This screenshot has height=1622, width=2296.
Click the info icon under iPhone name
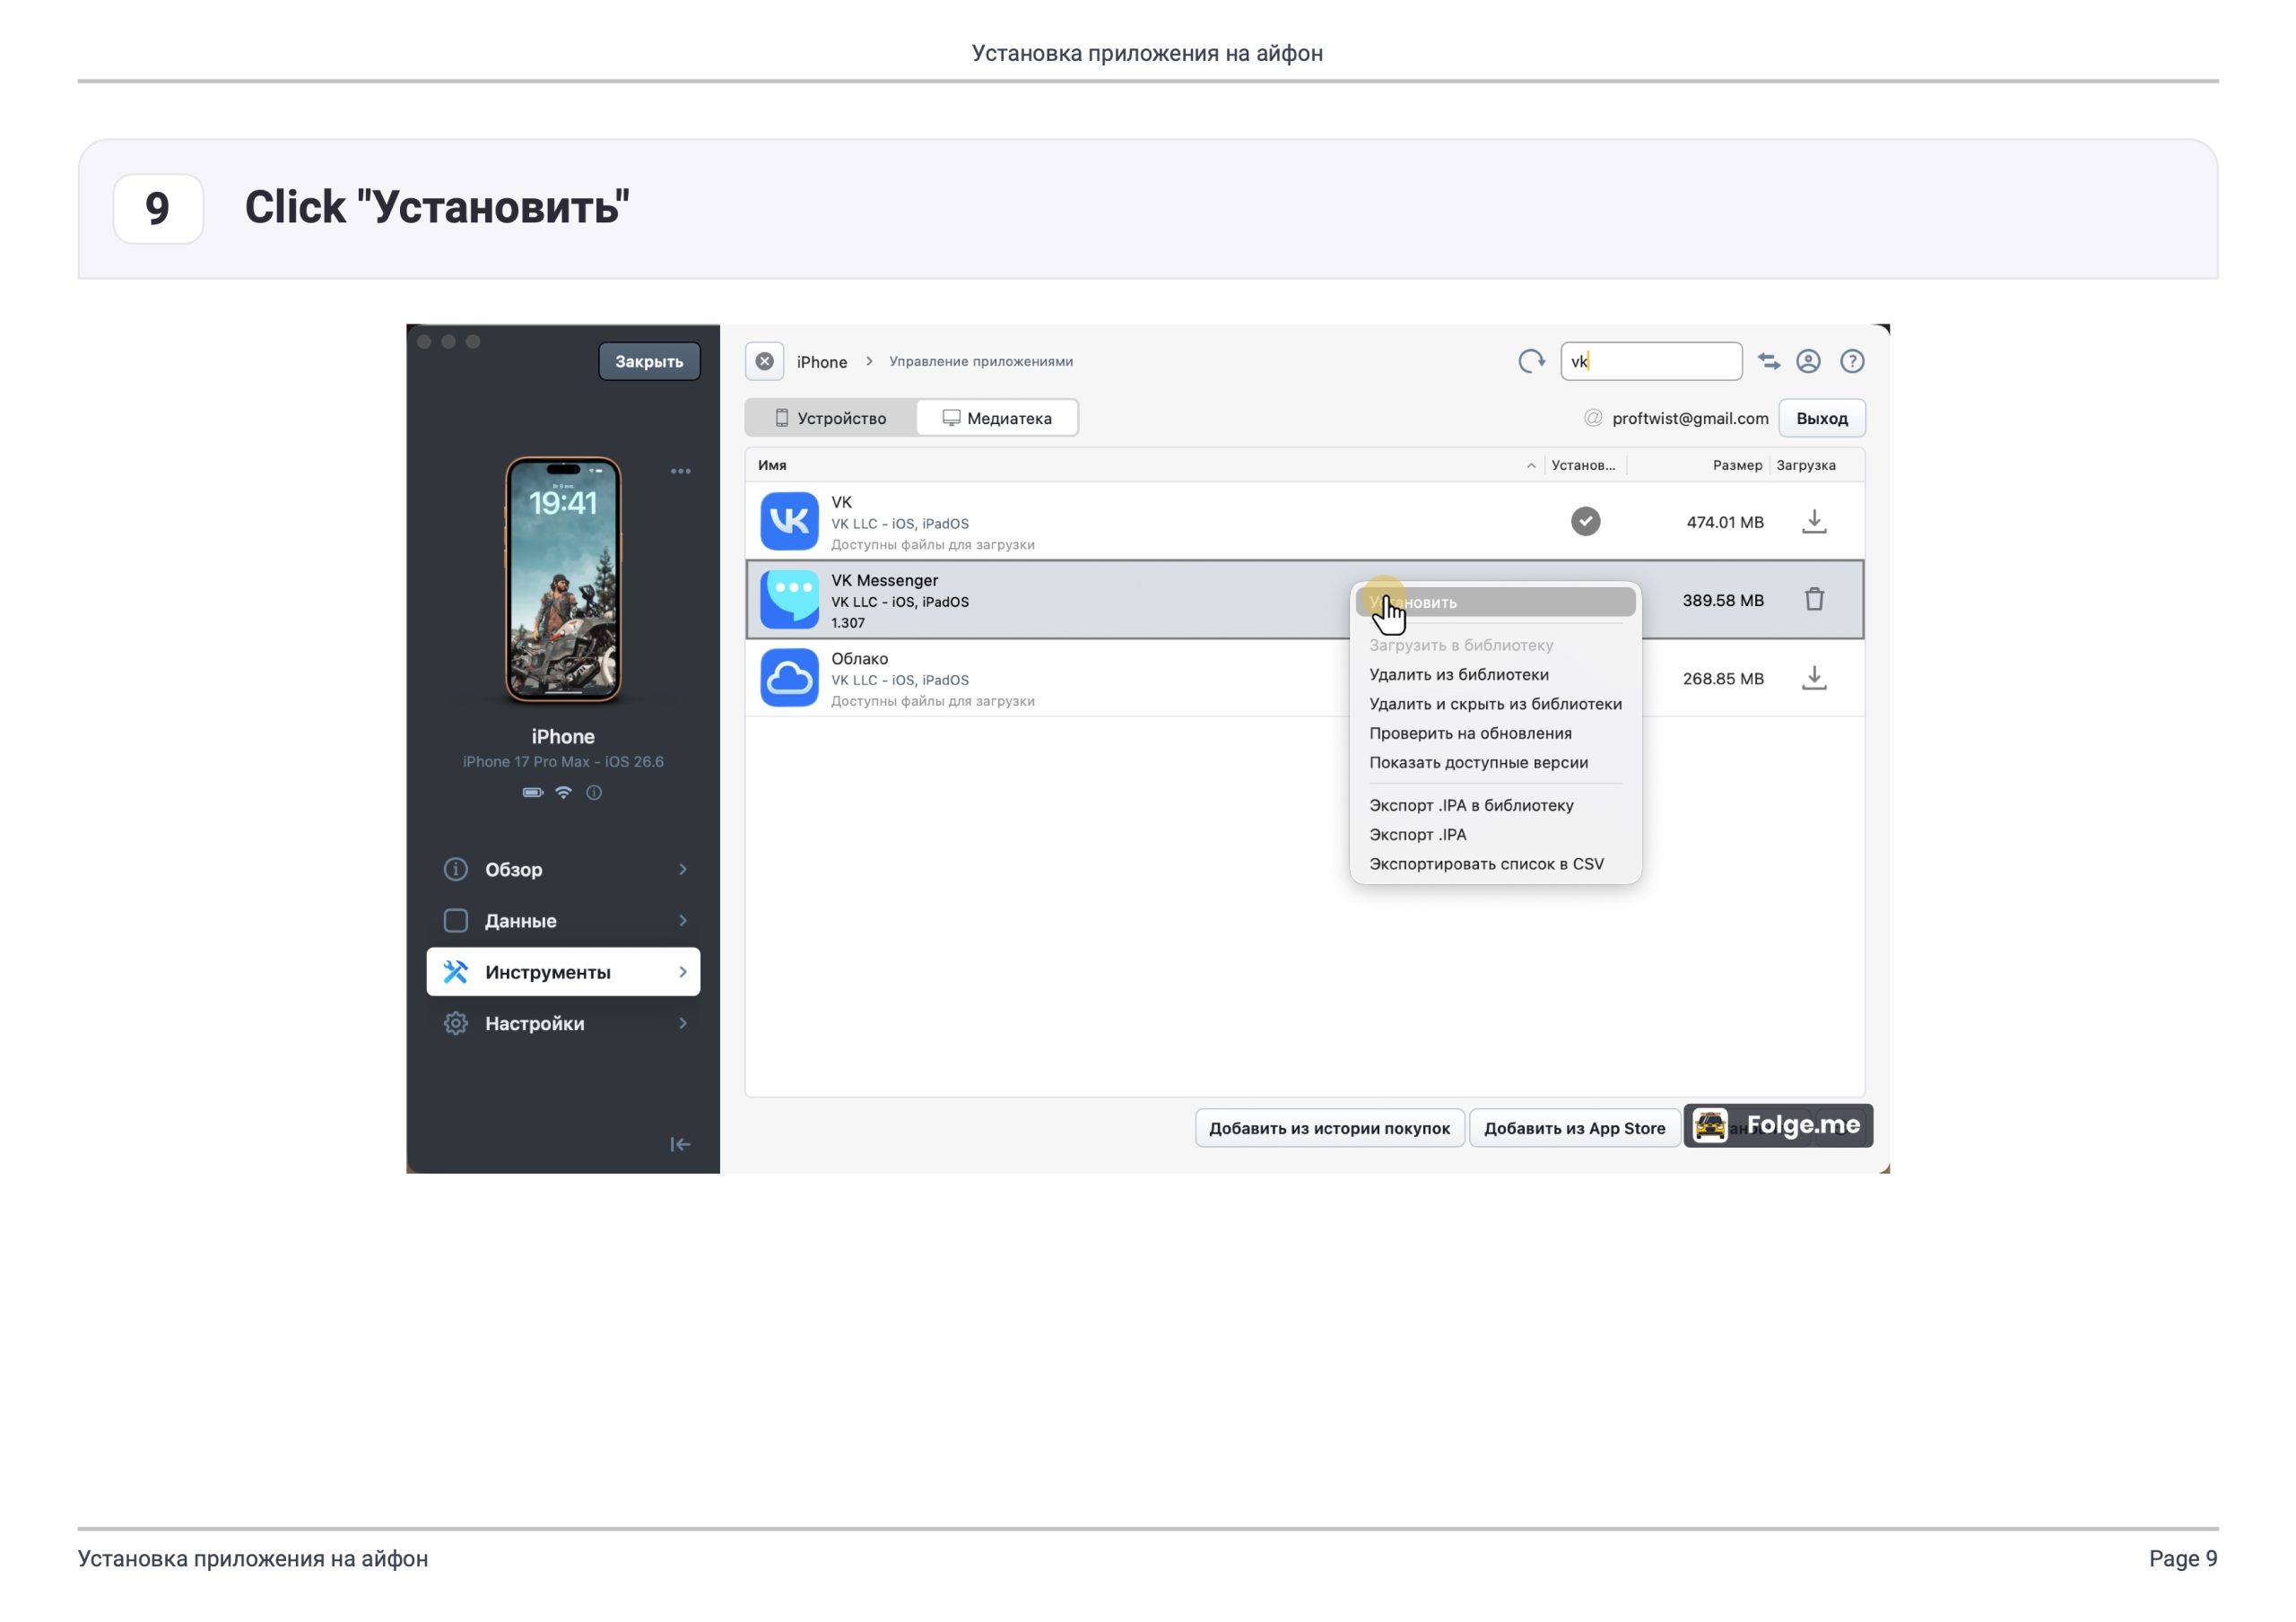[594, 792]
